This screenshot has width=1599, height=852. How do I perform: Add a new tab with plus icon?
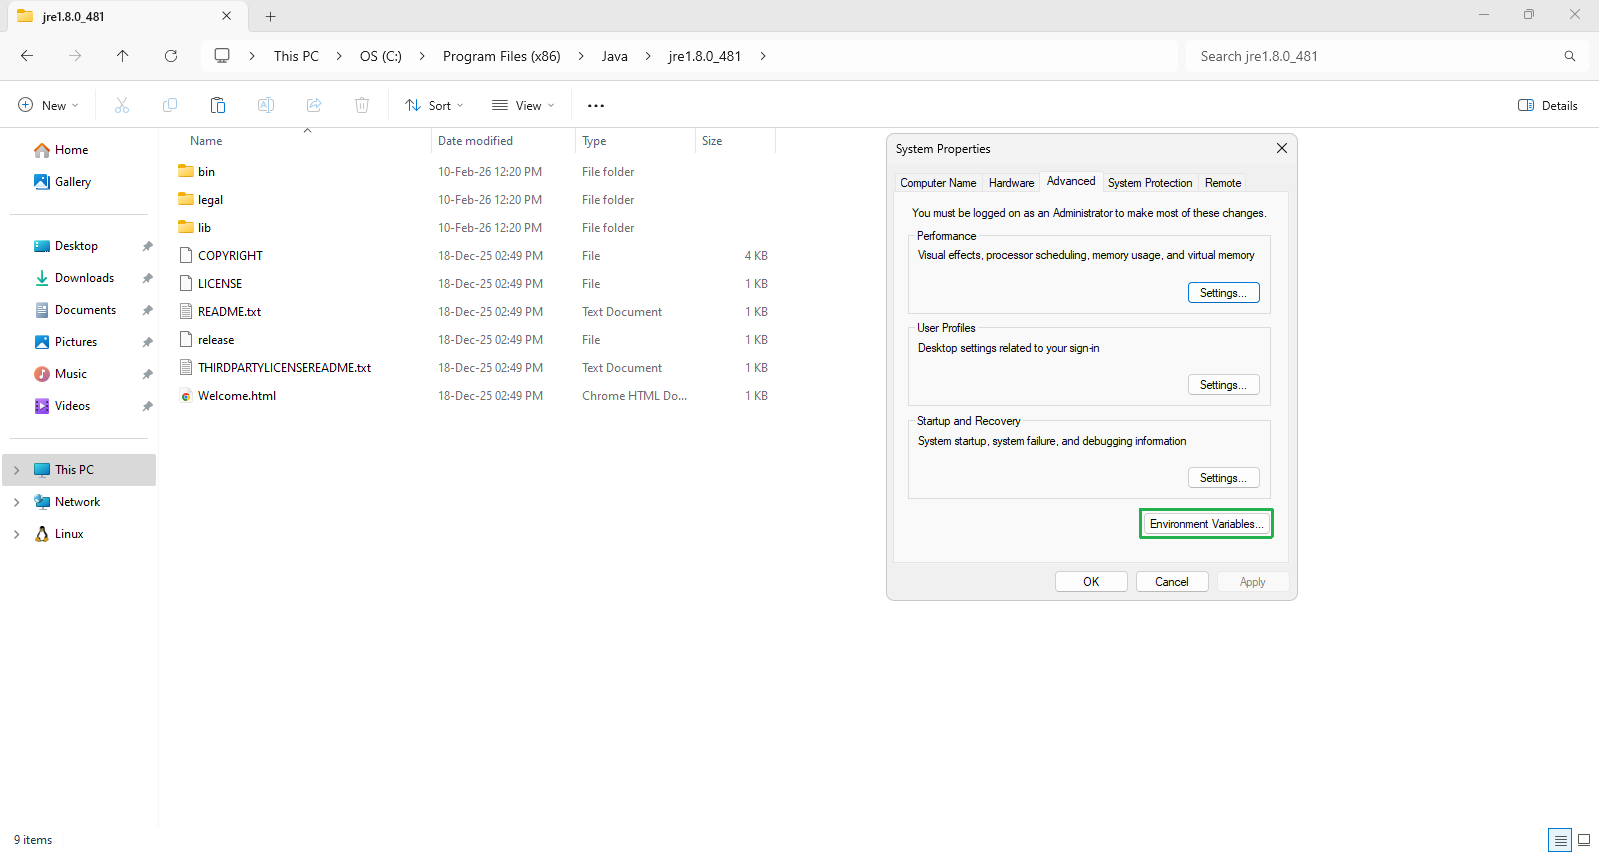(270, 16)
